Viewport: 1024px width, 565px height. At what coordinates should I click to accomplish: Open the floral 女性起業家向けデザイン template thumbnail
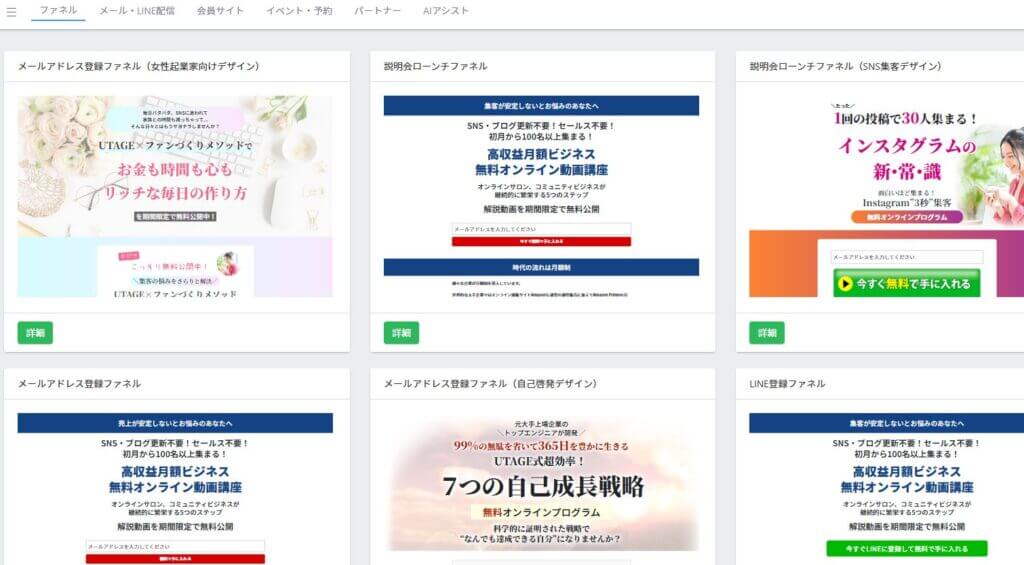click(x=175, y=197)
